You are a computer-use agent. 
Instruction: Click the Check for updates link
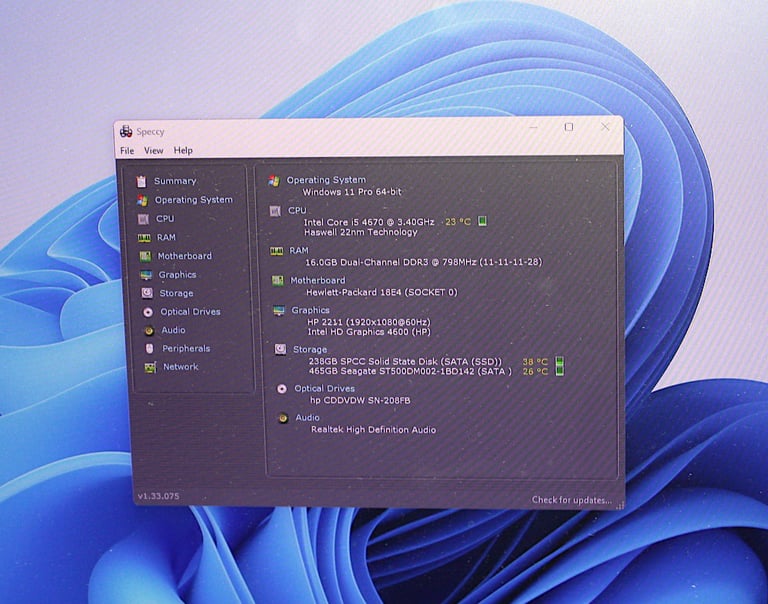(x=572, y=500)
